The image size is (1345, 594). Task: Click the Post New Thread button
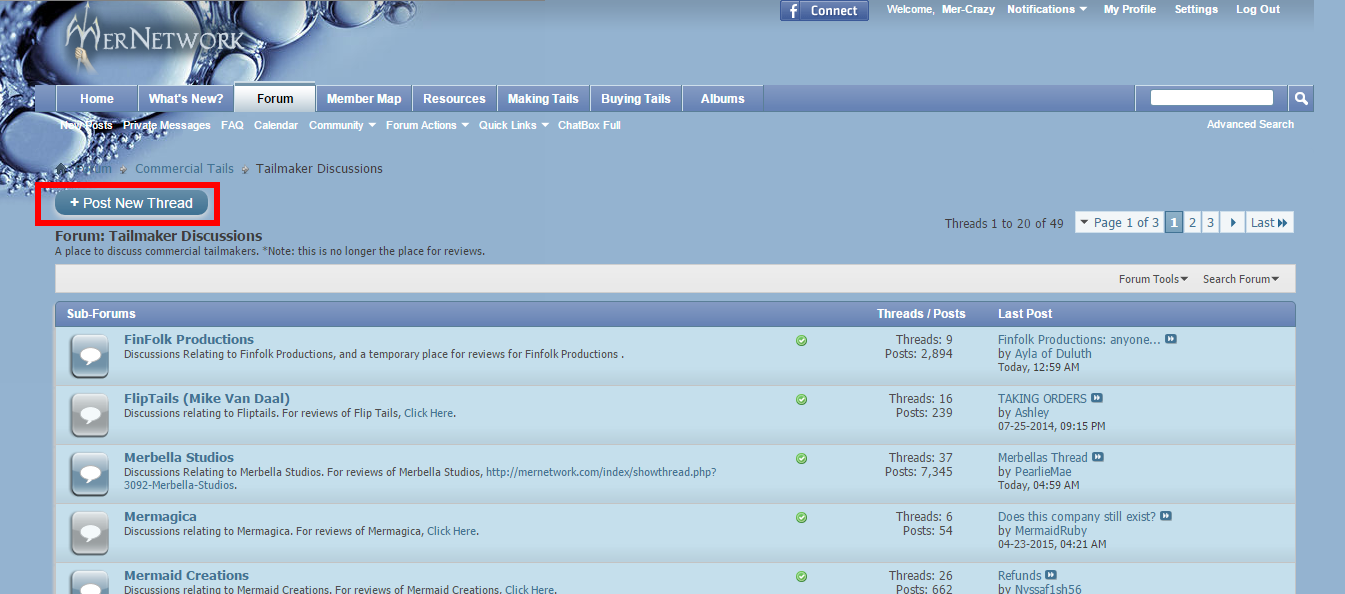tap(131, 203)
